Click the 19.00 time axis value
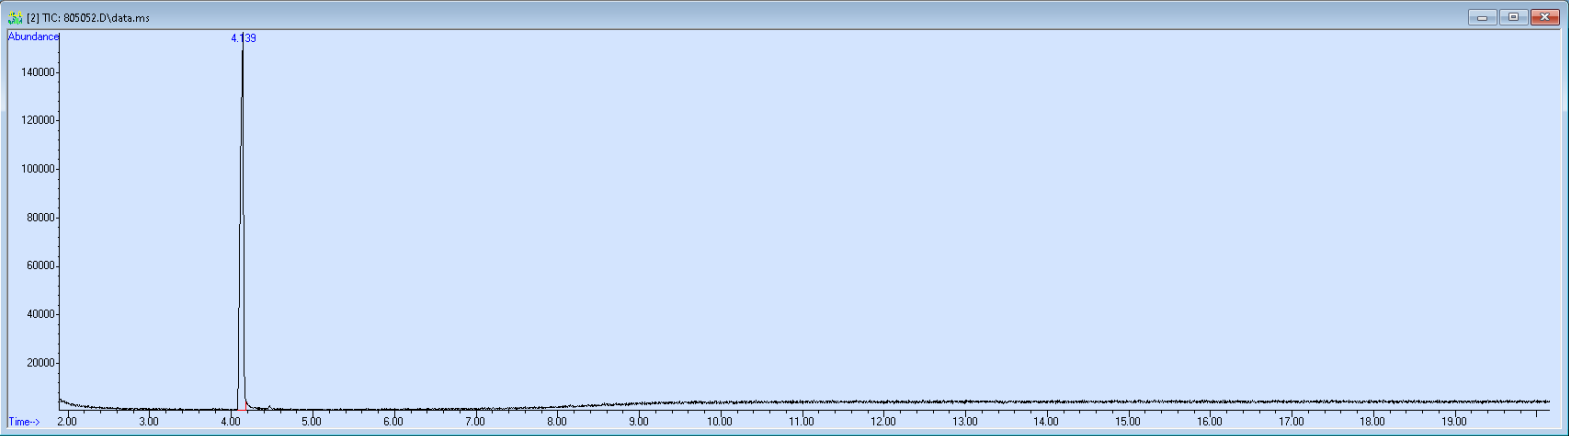1569x436 pixels. [x=1454, y=422]
